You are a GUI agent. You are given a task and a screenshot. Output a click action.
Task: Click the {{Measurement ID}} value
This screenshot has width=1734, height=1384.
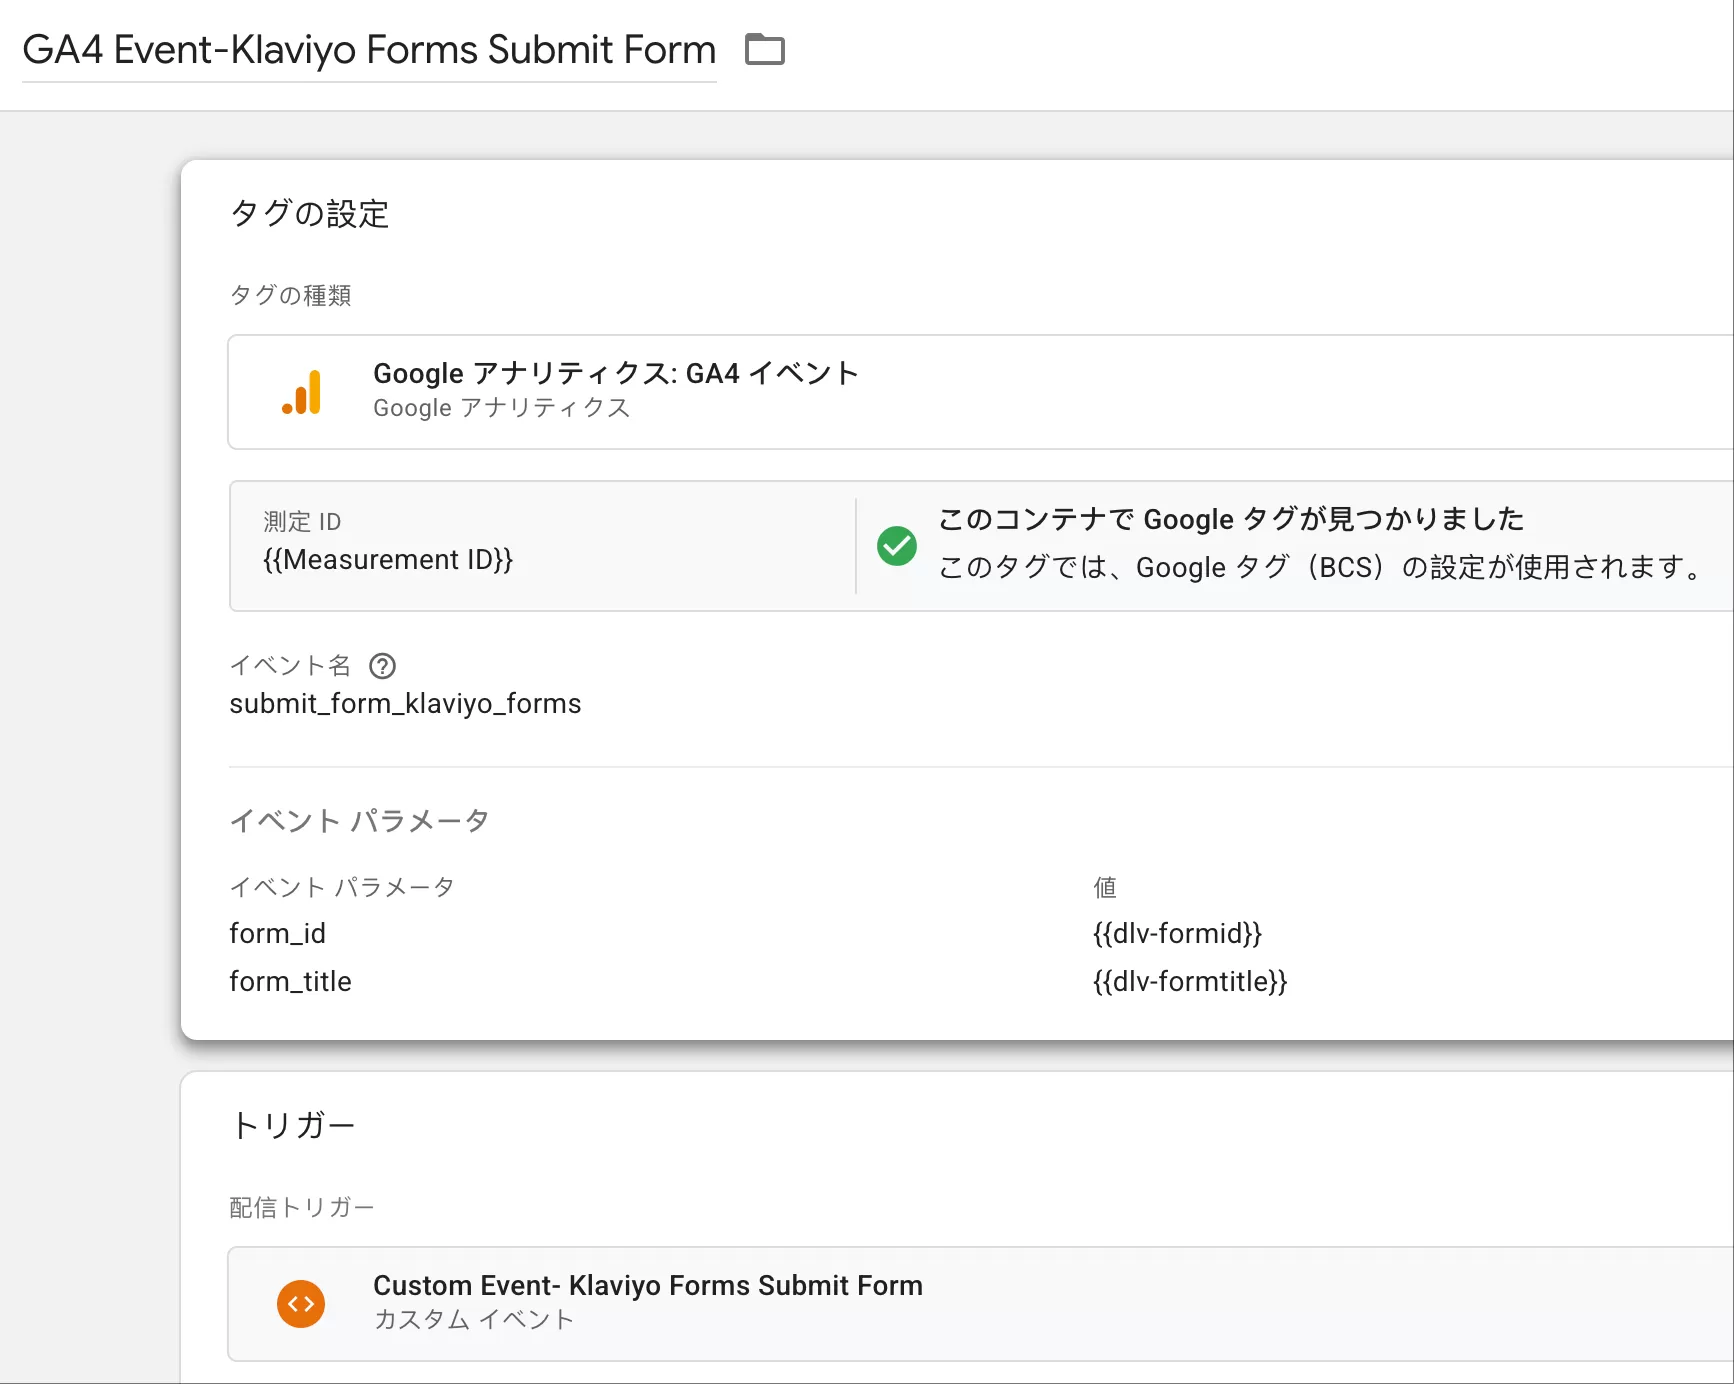pyautogui.click(x=388, y=560)
